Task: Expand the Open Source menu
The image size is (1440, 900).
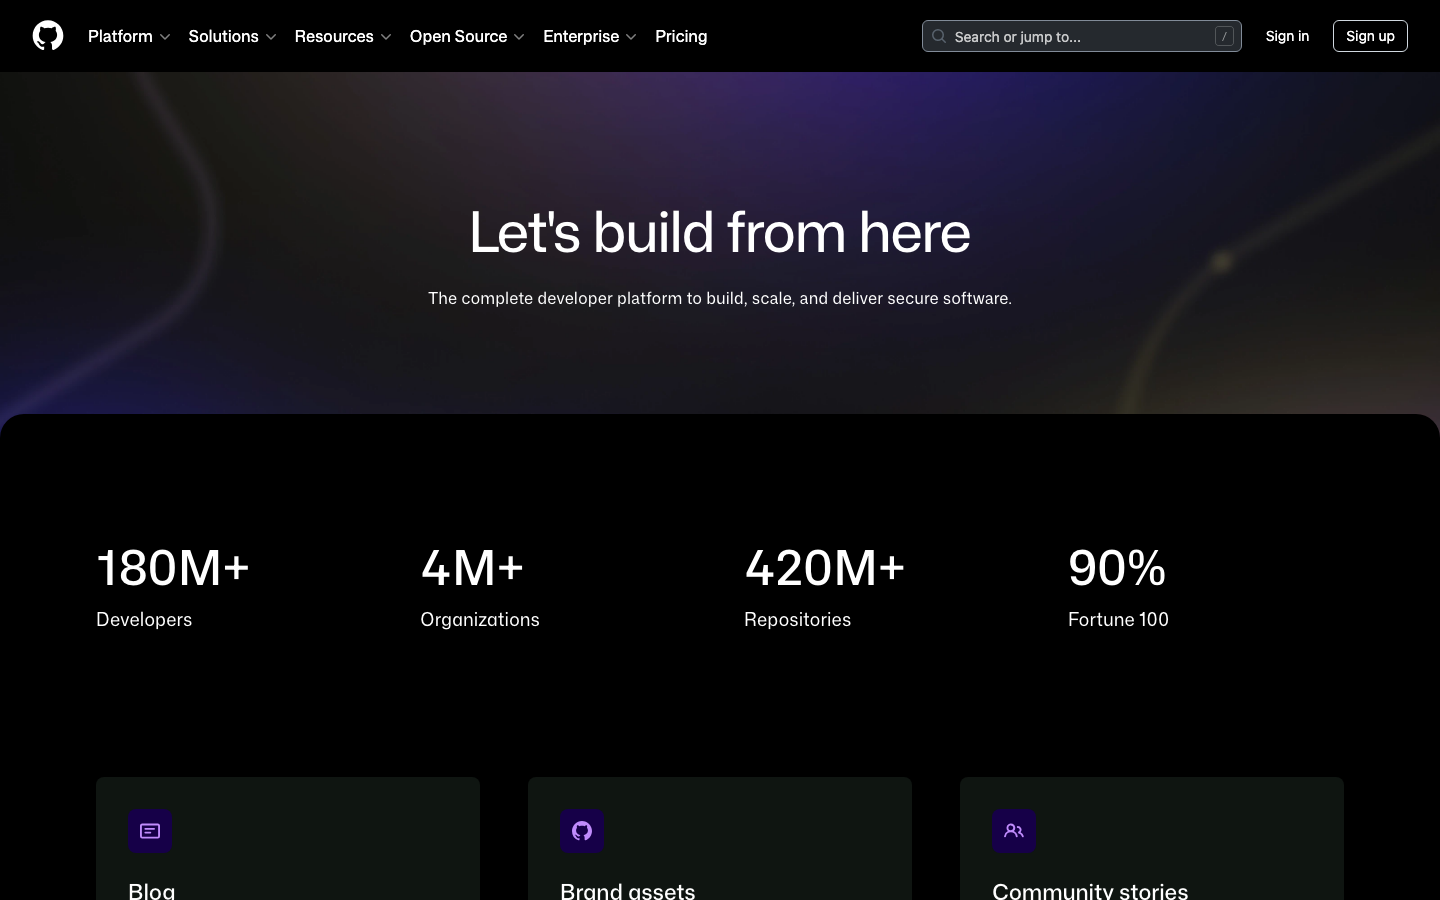Action: coord(467,36)
